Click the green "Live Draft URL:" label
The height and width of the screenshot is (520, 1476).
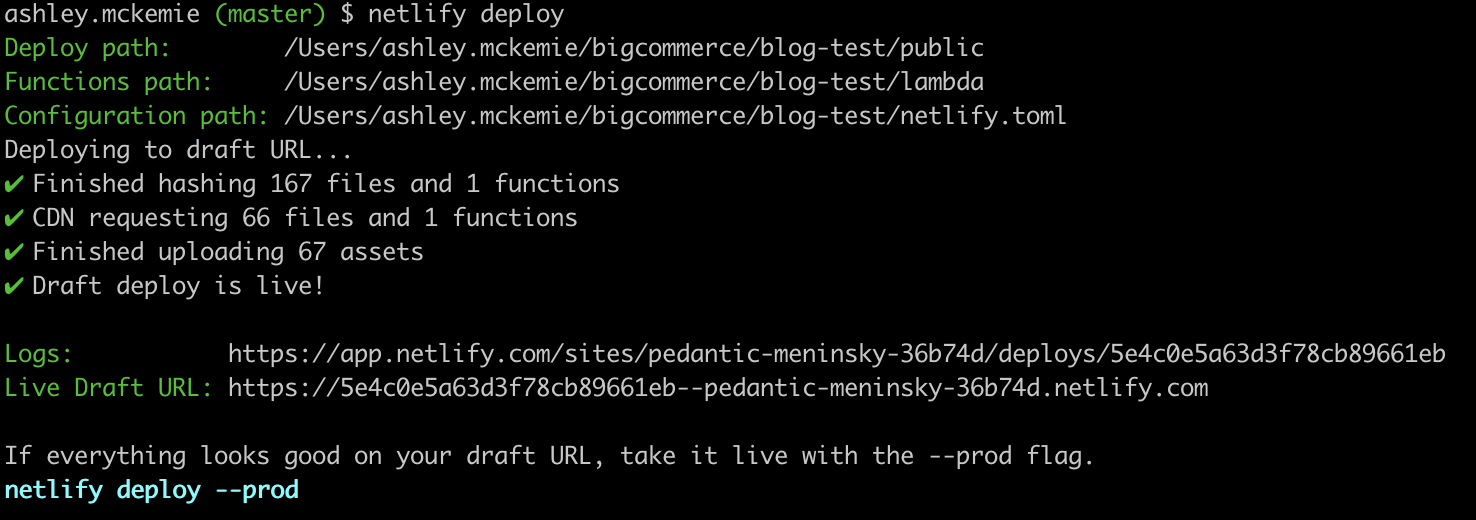(x=109, y=388)
